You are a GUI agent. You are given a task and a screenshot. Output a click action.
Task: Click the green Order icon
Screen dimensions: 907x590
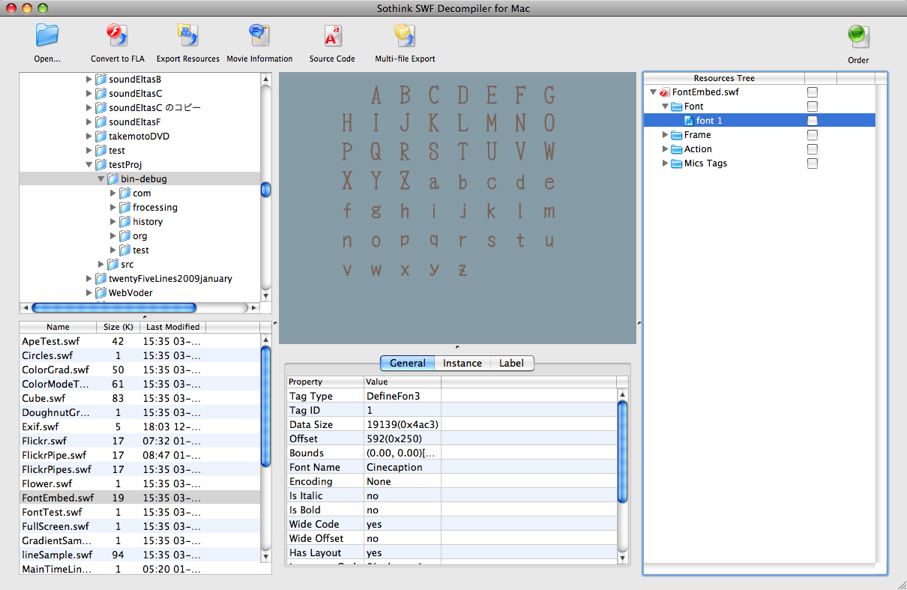click(858, 36)
